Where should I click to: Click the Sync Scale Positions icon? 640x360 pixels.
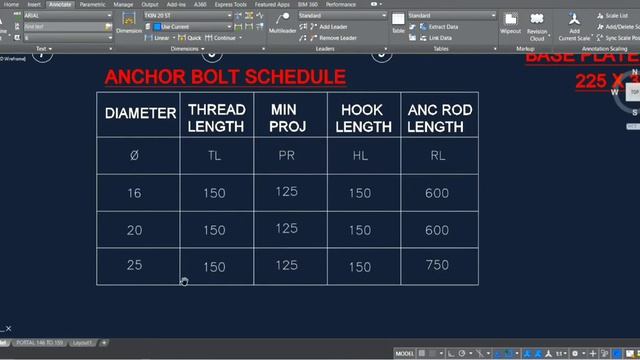point(600,38)
